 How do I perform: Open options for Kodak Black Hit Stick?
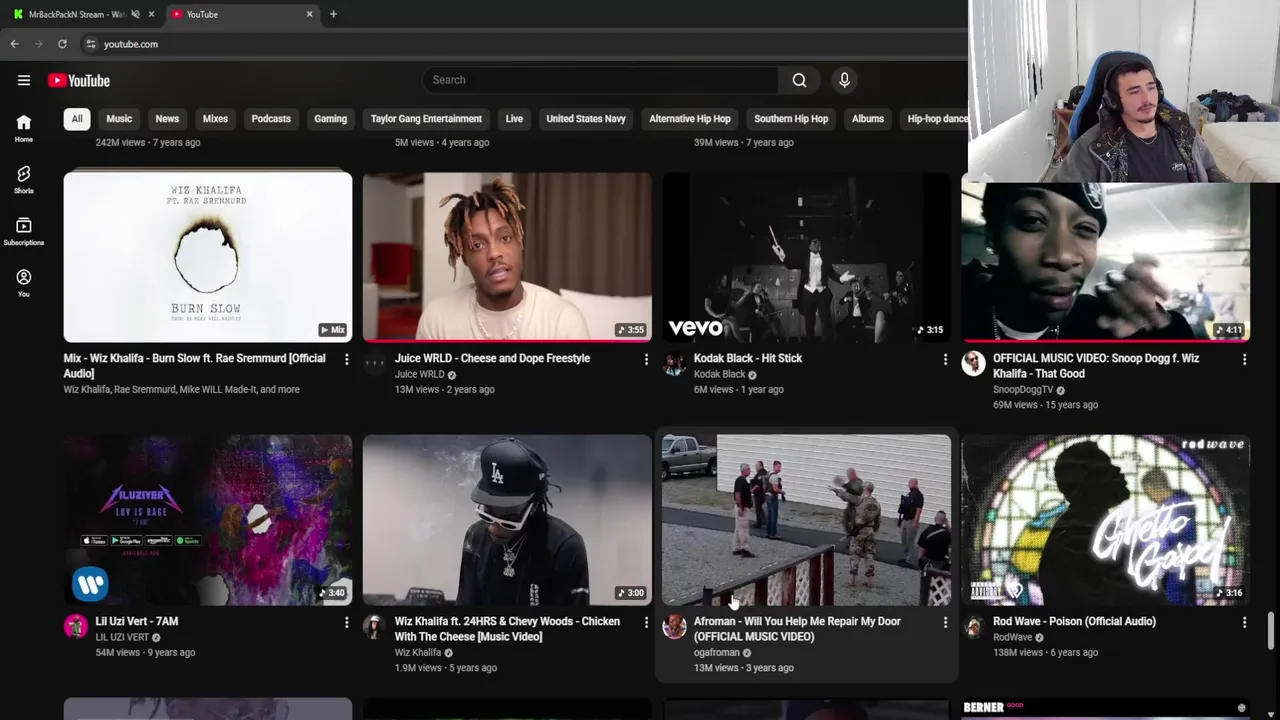pos(945,358)
